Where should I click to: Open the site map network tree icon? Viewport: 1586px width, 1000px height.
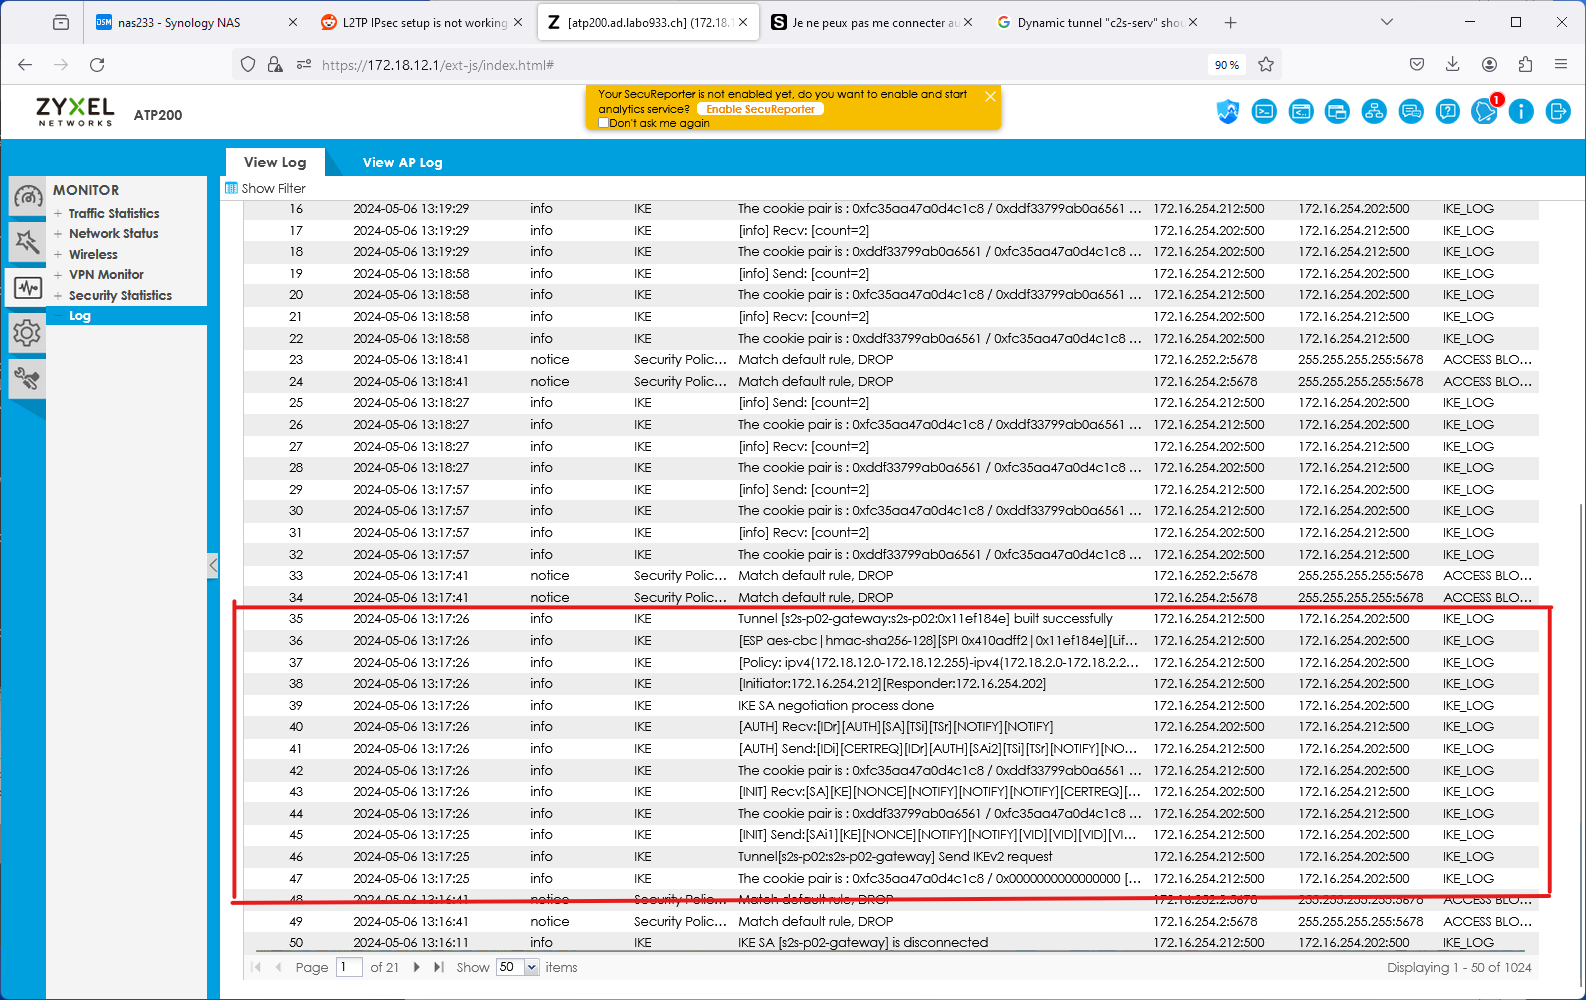(x=1374, y=112)
